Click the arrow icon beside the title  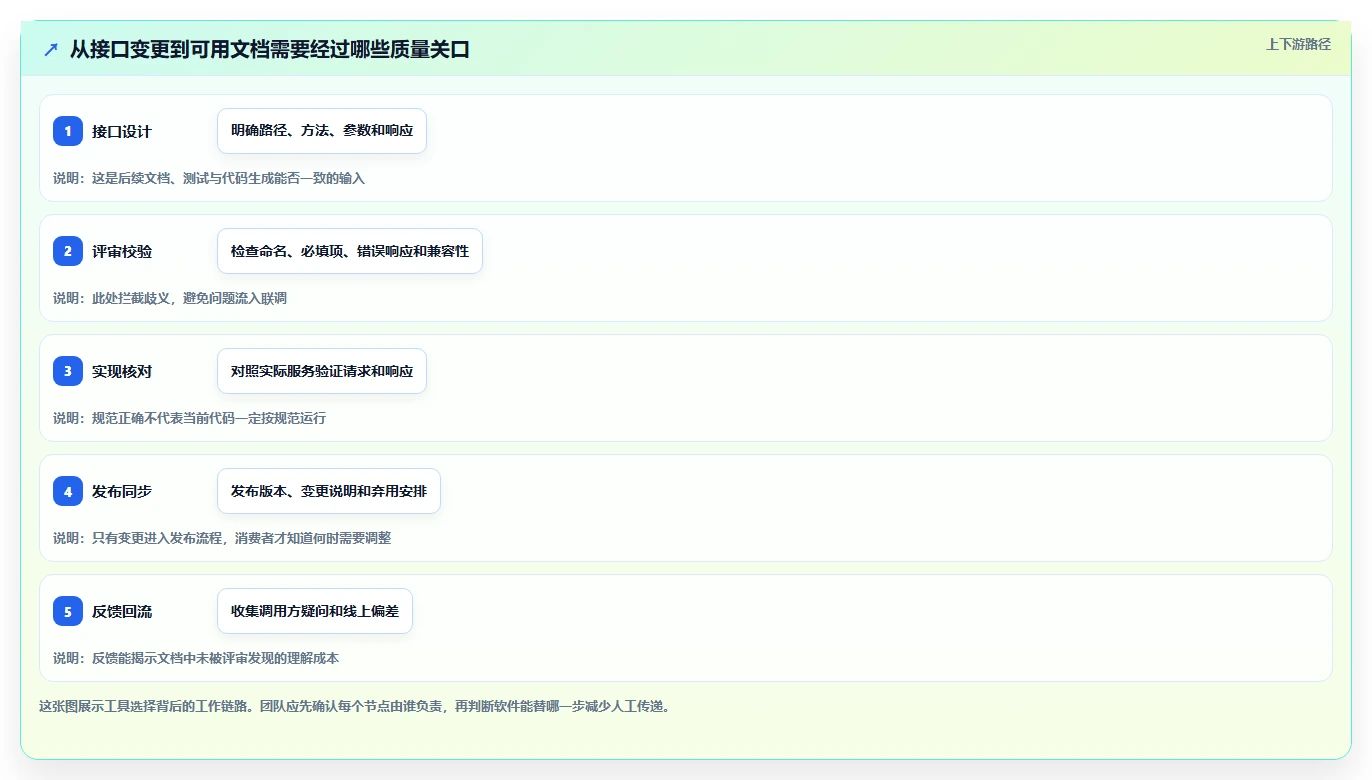[51, 49]
